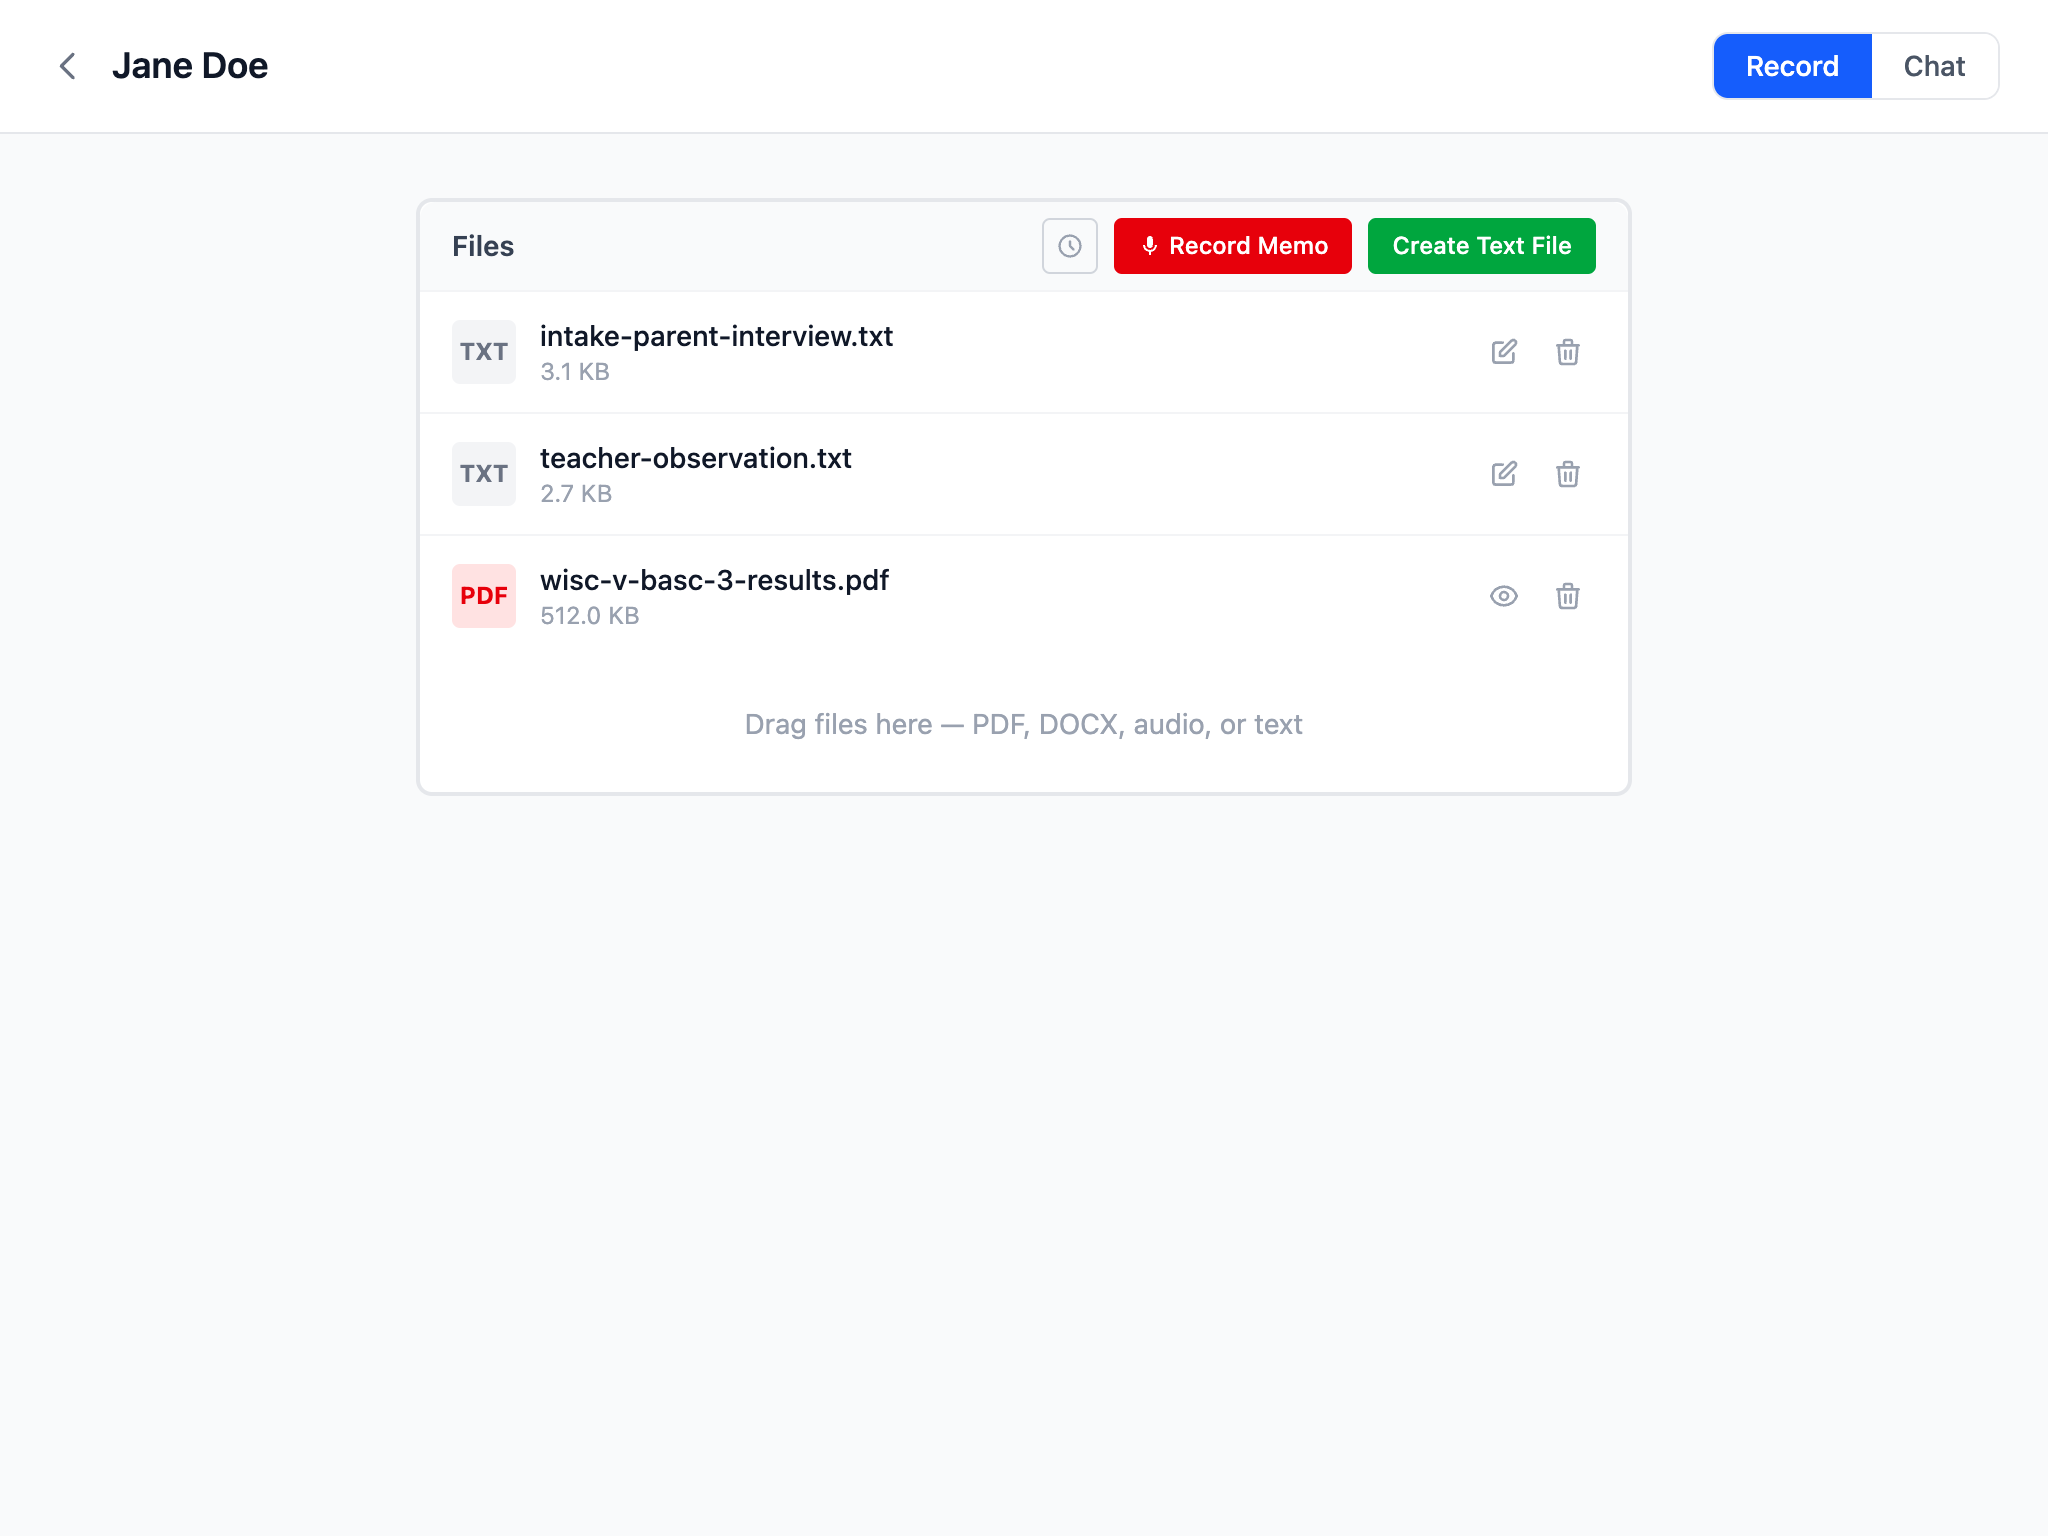Open the file intake-parent-interview.txt by its name
This screenshot has width=2048, height=1536.
coord(716,337)
